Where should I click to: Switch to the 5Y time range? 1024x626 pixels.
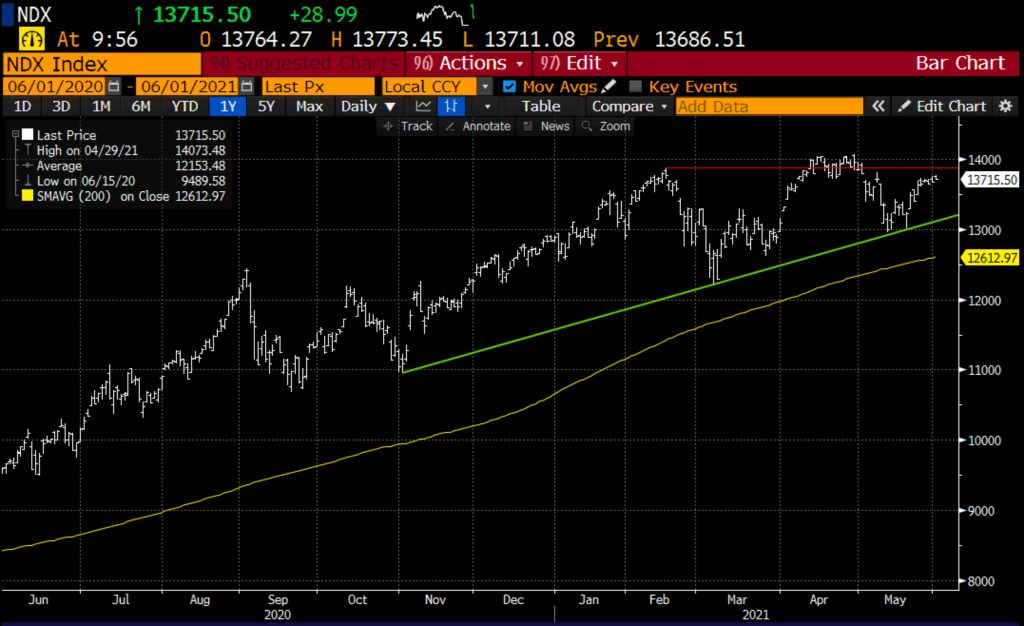(265, 106)
